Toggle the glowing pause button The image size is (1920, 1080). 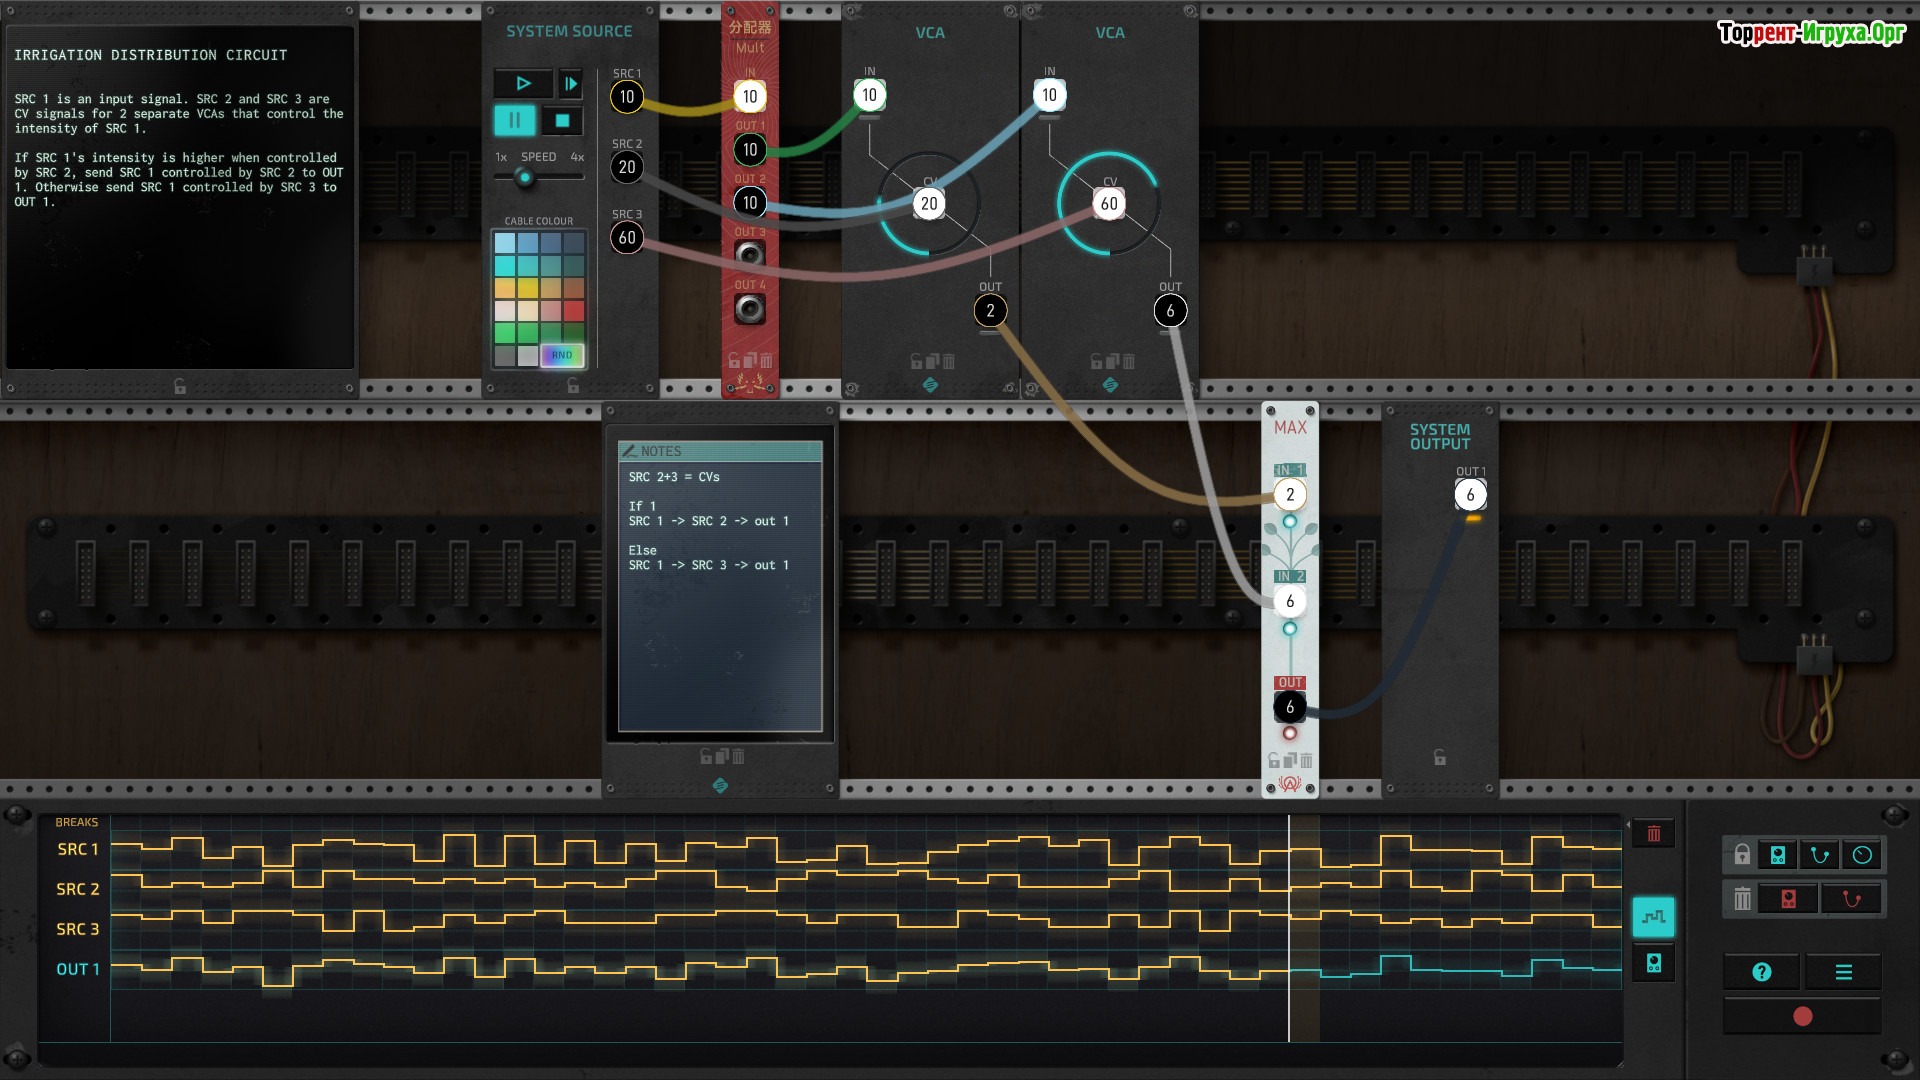click(x=515, y=121)
